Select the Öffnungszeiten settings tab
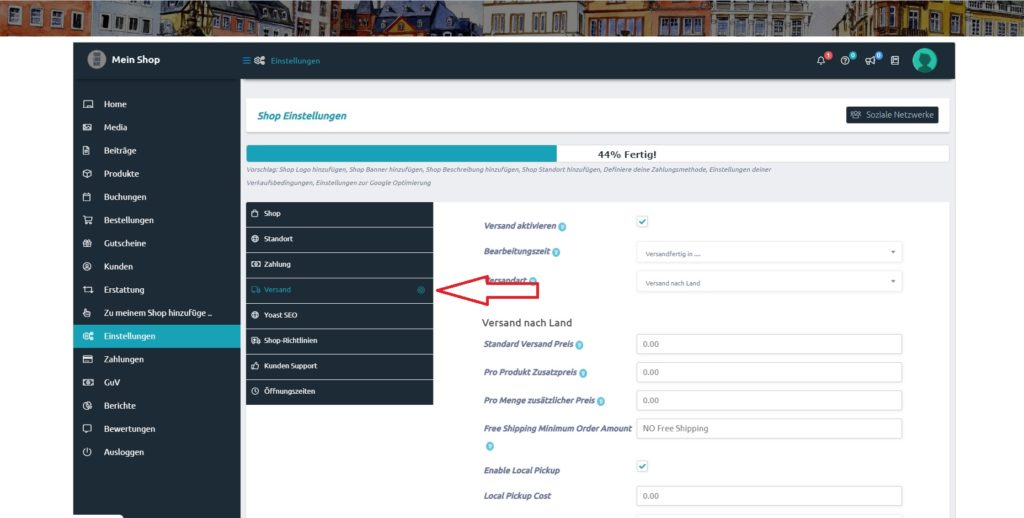 339,391
